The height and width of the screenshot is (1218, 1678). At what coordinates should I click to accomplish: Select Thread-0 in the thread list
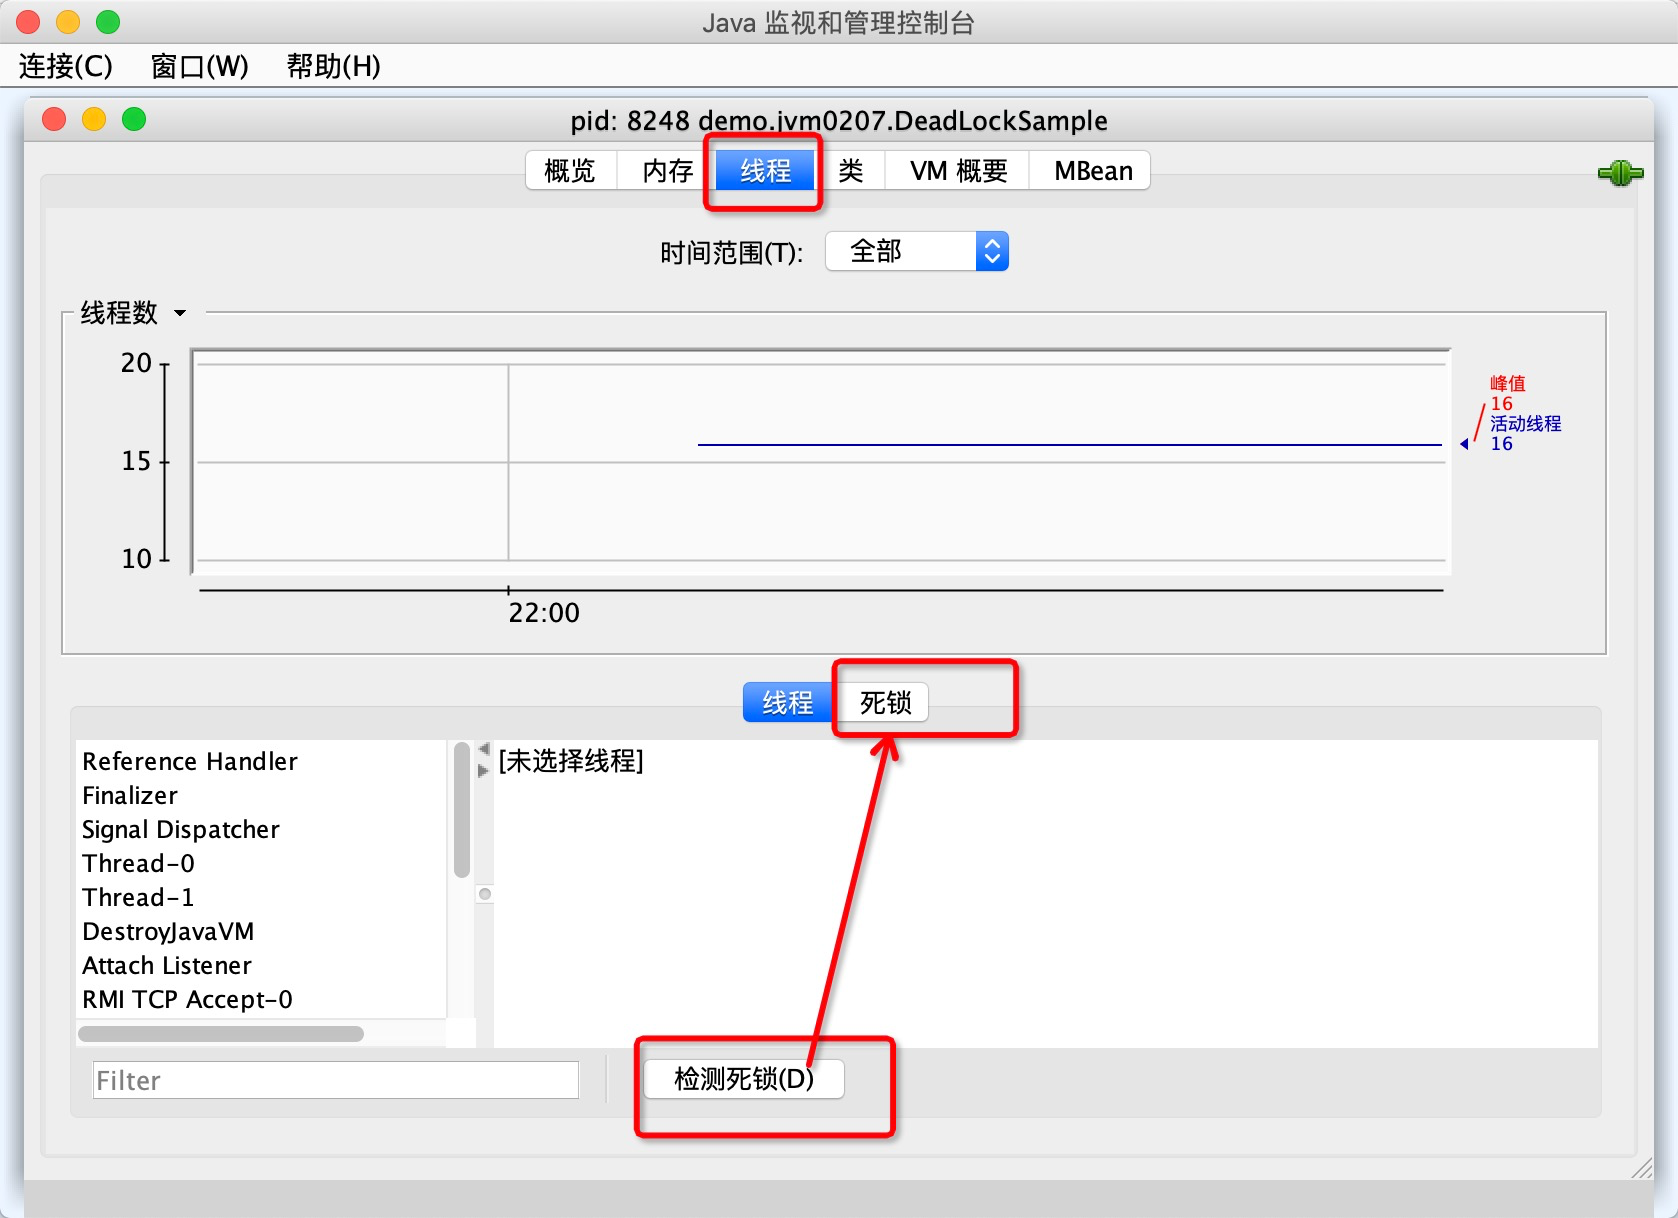[138, 863]
